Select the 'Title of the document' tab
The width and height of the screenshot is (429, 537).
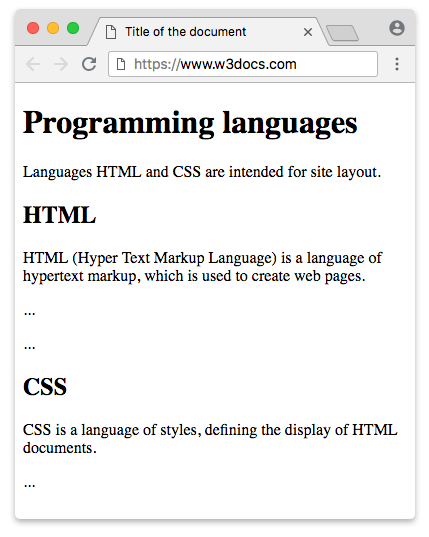(209, 32)
